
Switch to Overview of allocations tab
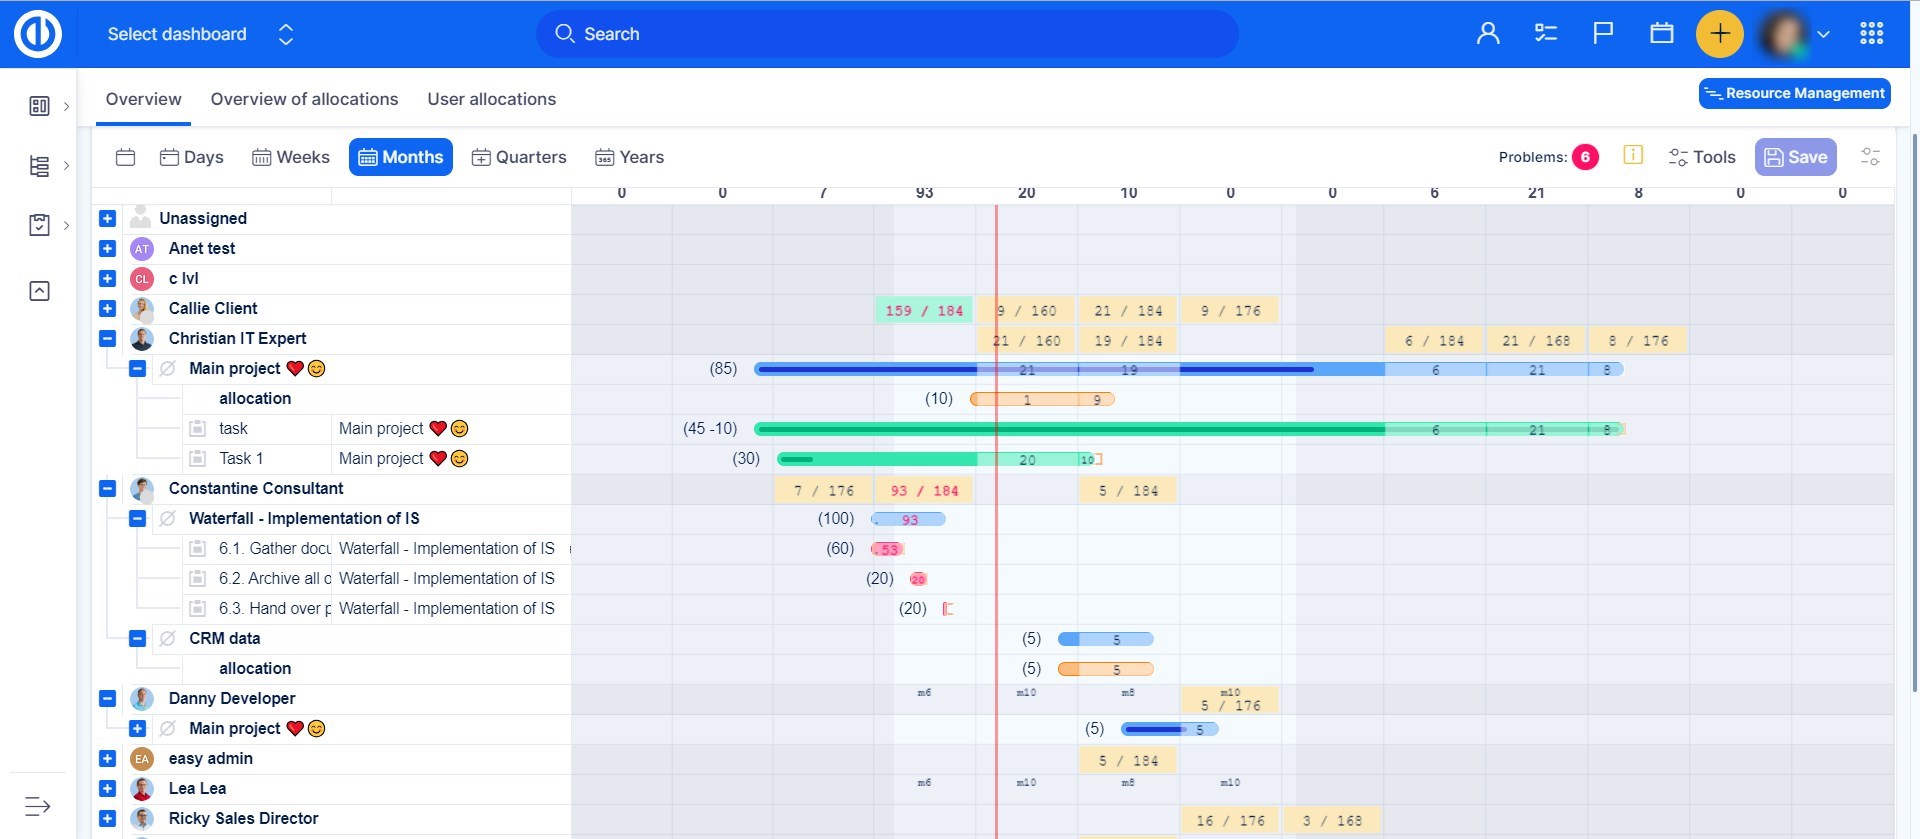304,99
